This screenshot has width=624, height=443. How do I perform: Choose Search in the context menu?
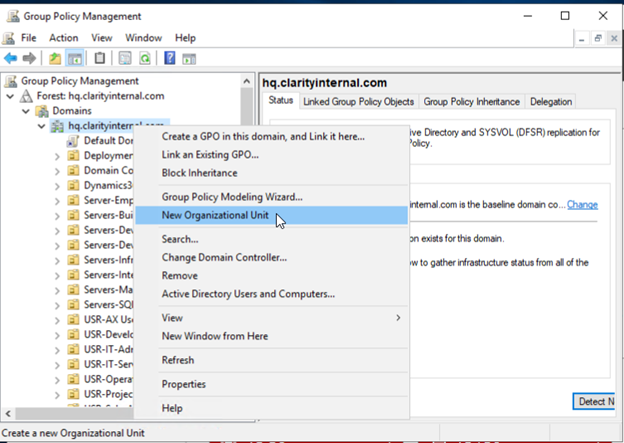coord(271,239)
